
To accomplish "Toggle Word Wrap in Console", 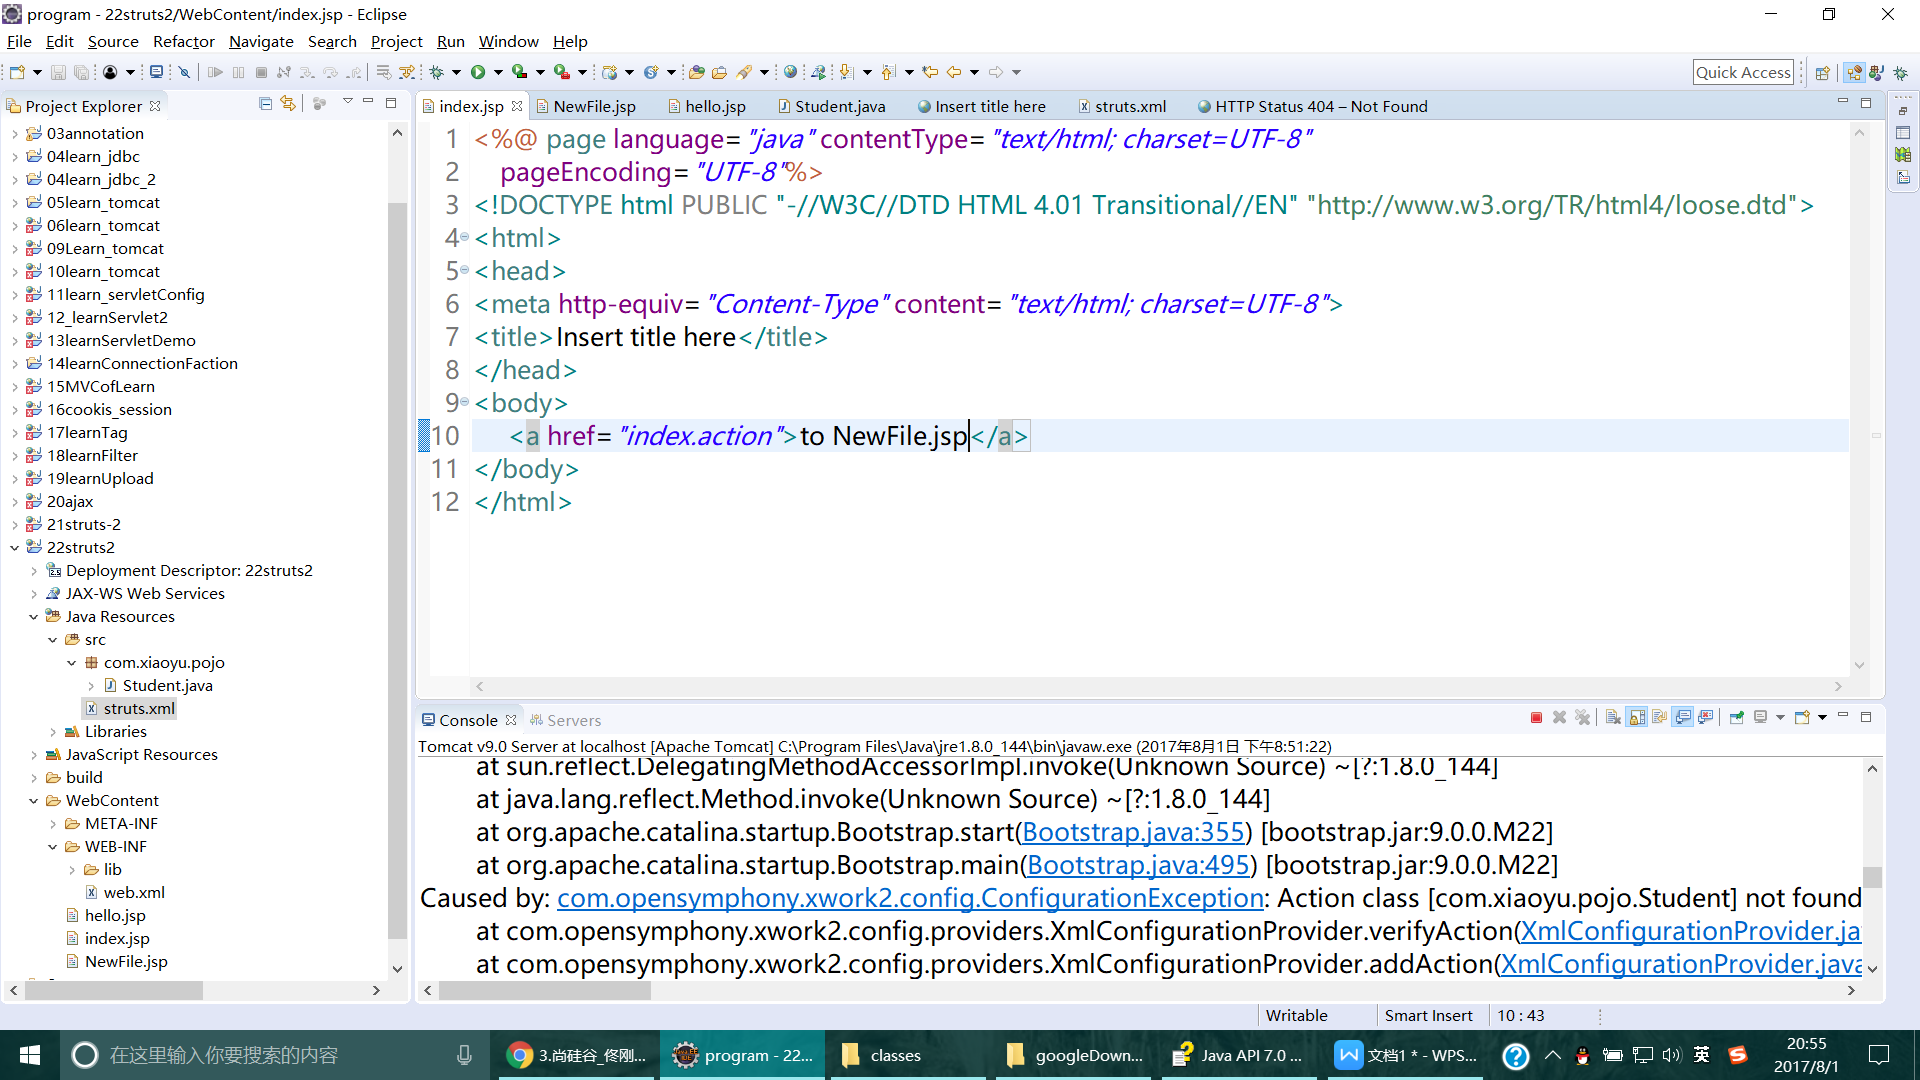I will tap(1659, 718).
